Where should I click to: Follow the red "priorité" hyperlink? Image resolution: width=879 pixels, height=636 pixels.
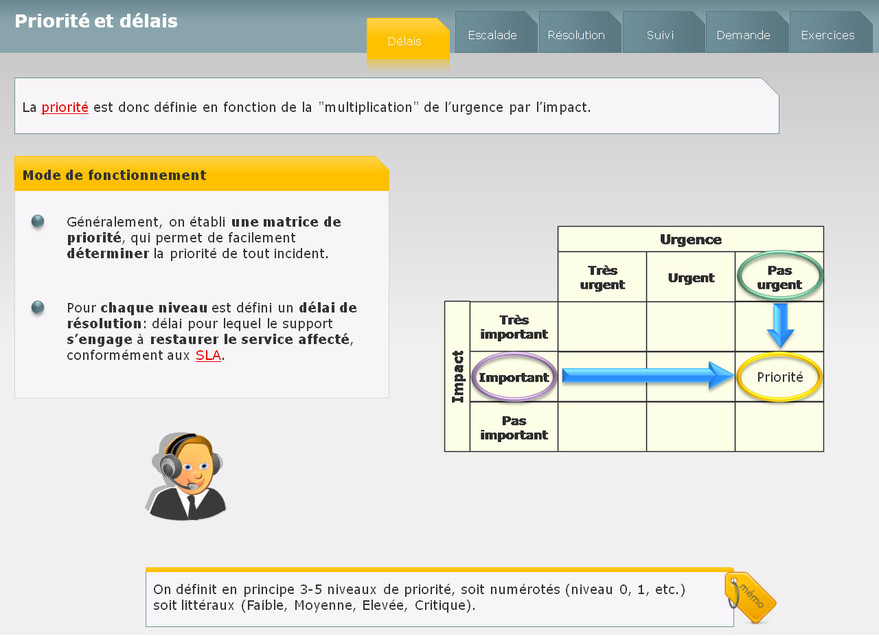click(65, 107)
